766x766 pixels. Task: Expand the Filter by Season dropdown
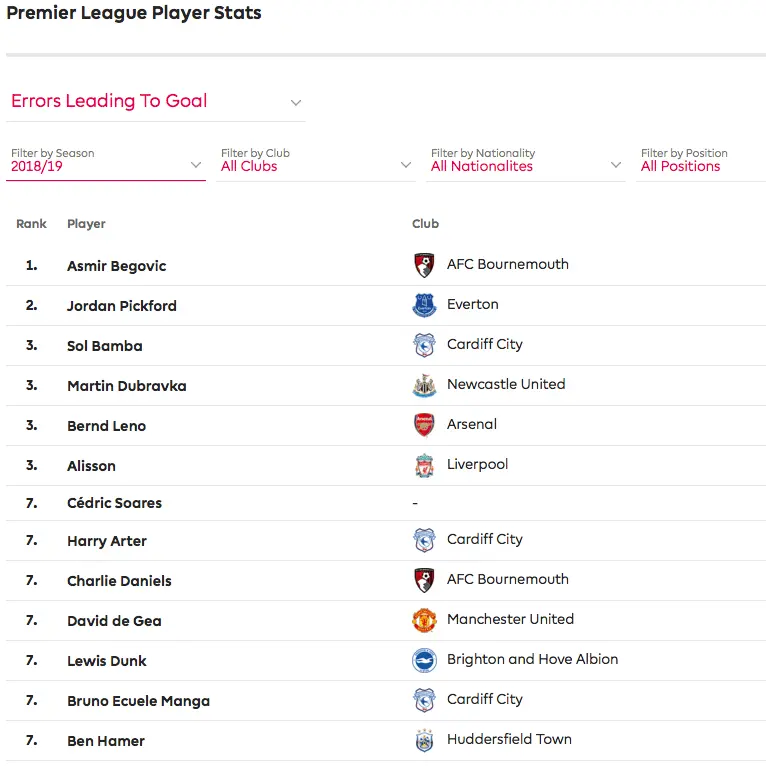click(105, 161)
